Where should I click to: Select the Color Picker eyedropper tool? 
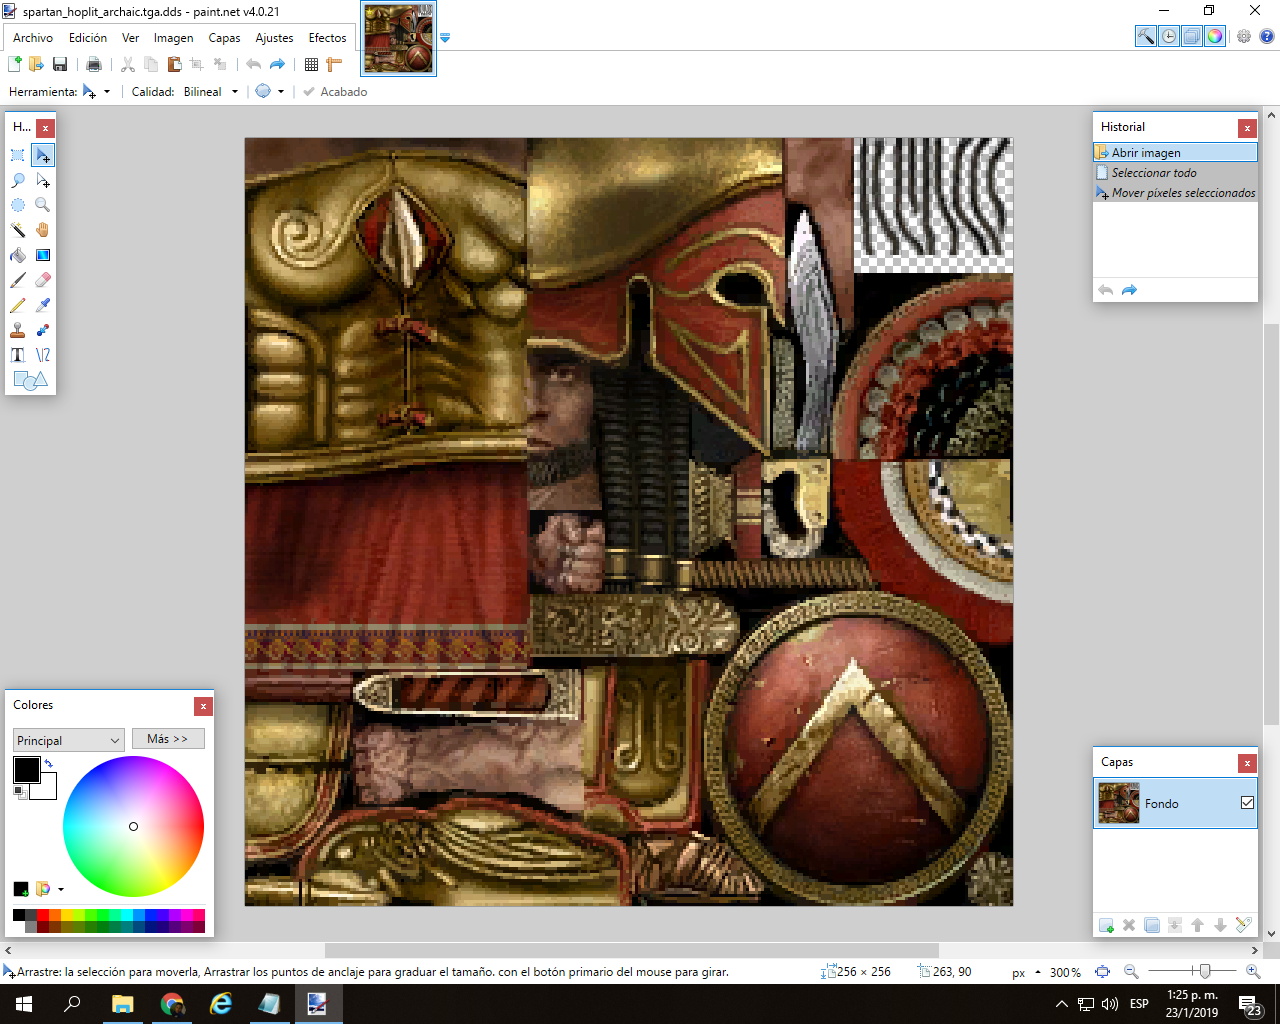tap(43, 305)
